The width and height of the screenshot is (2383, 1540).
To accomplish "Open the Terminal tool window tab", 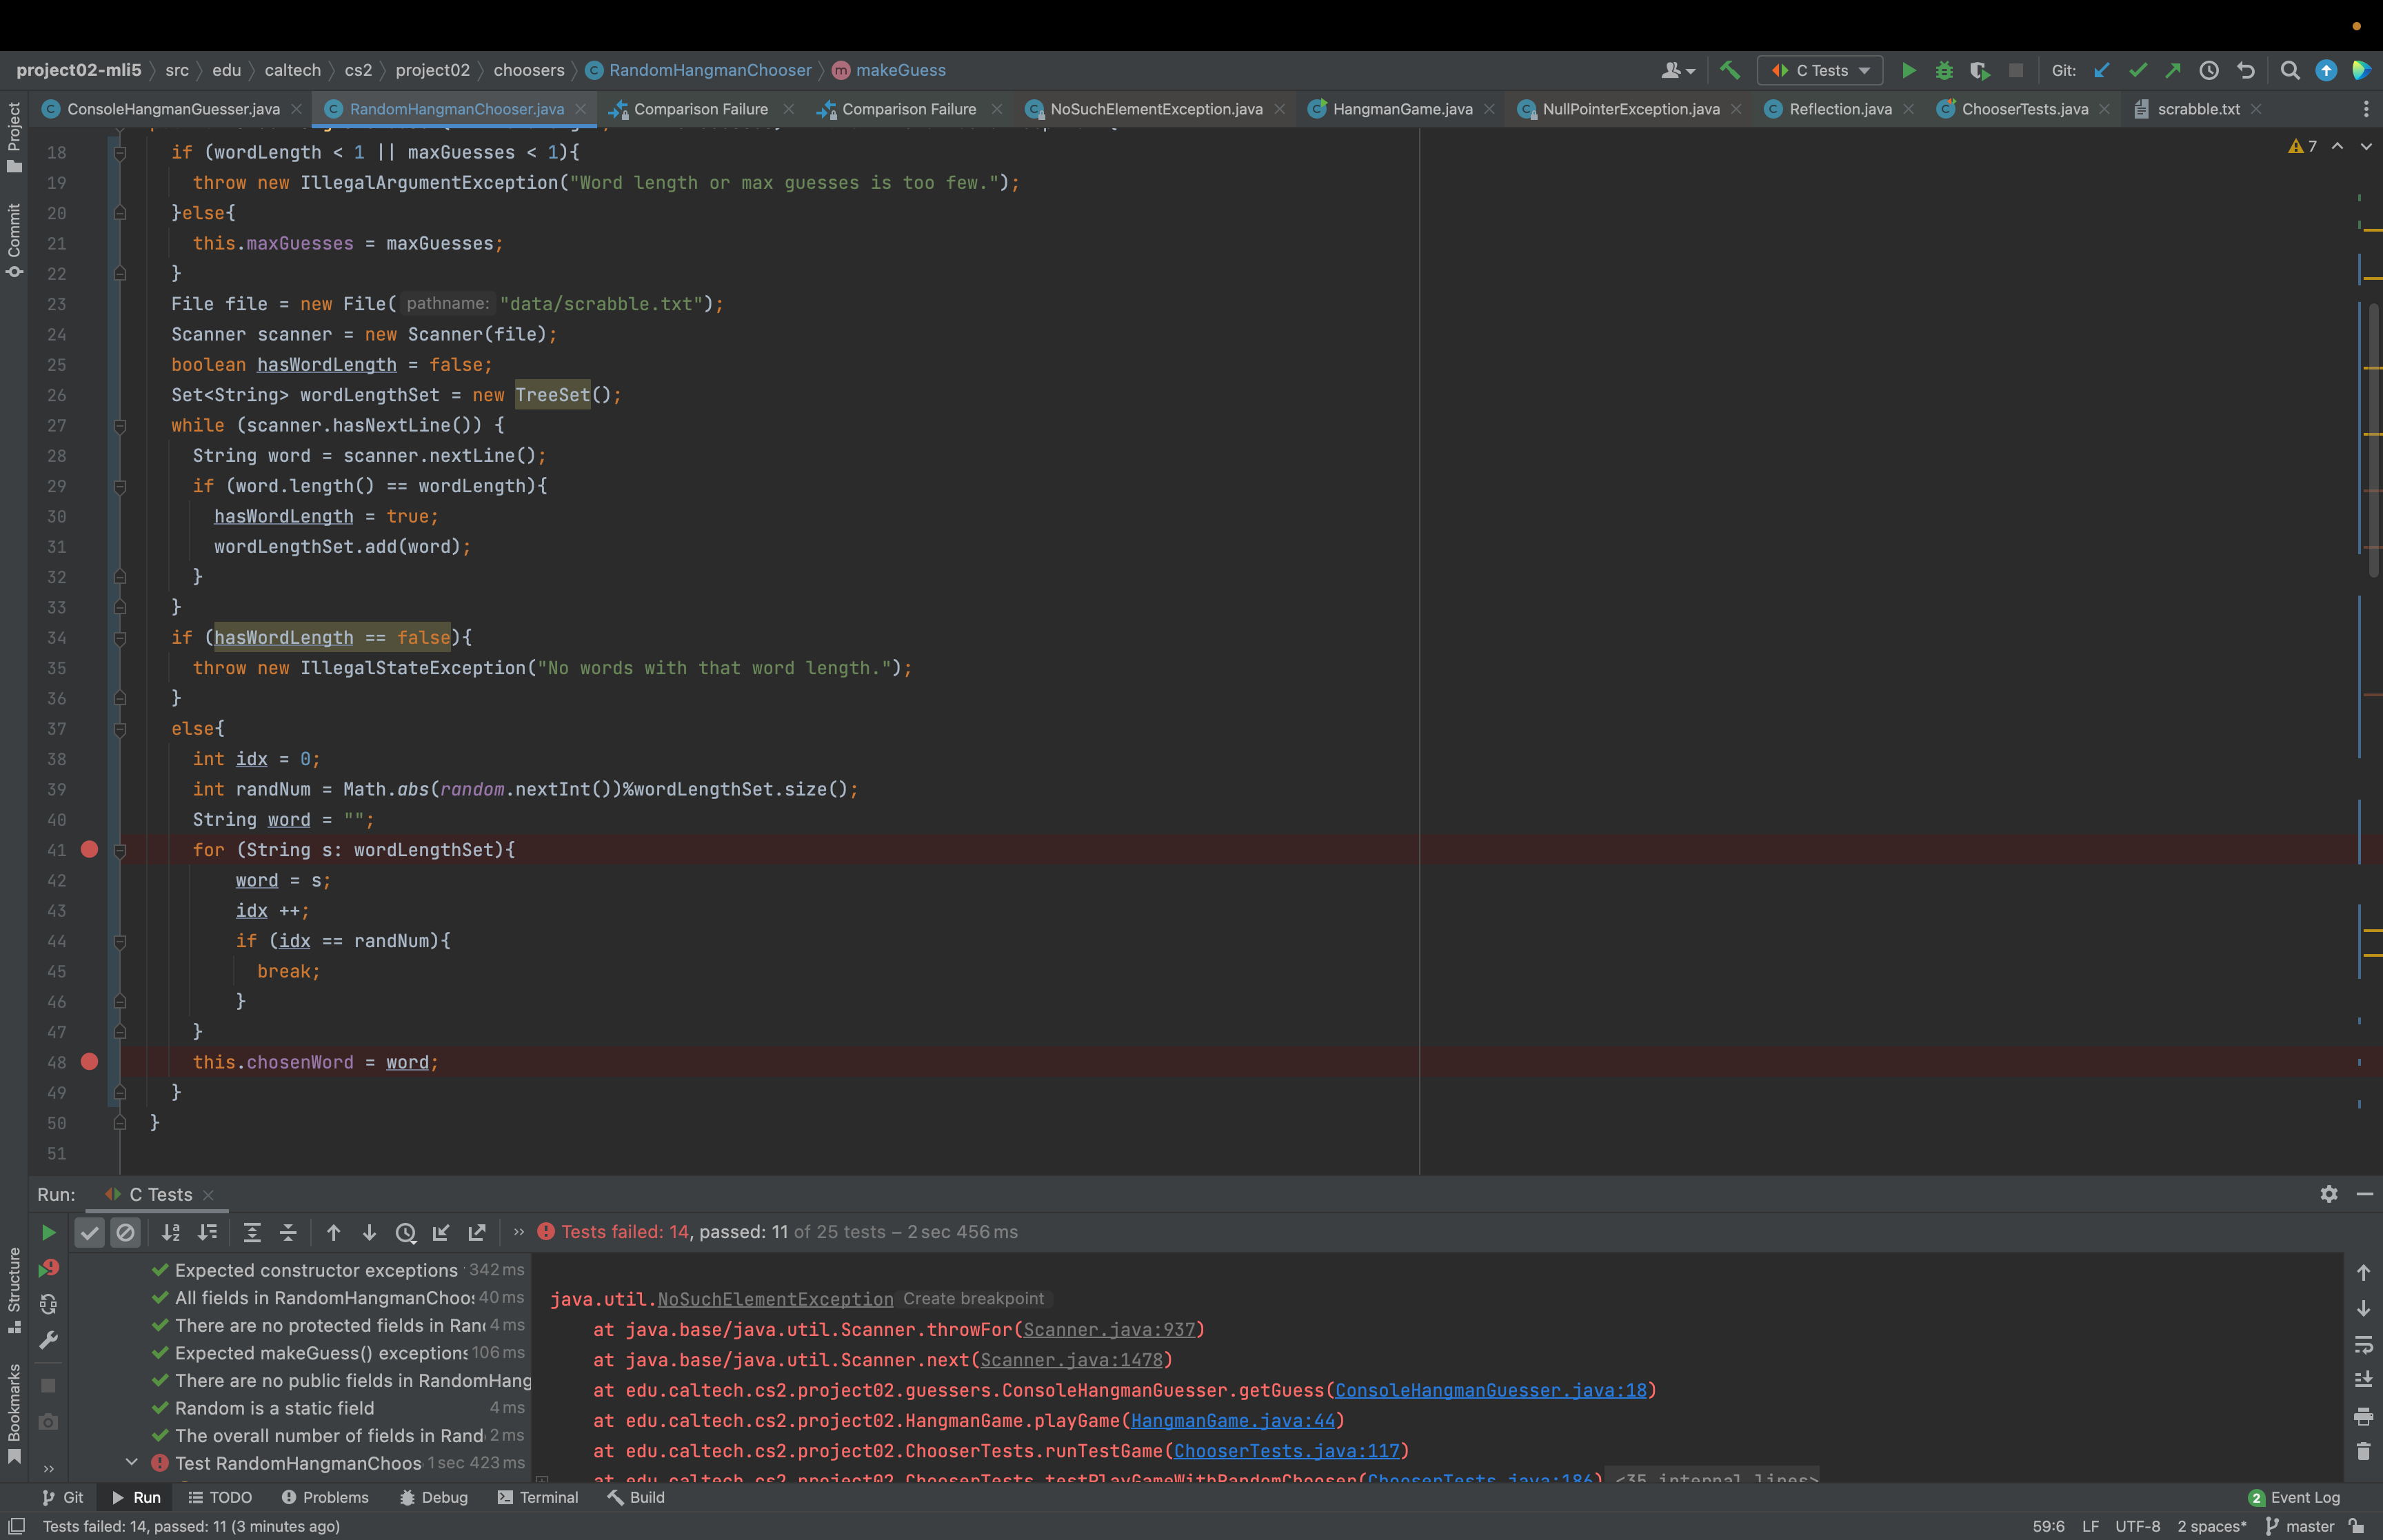I will [x=538, y=1497].
